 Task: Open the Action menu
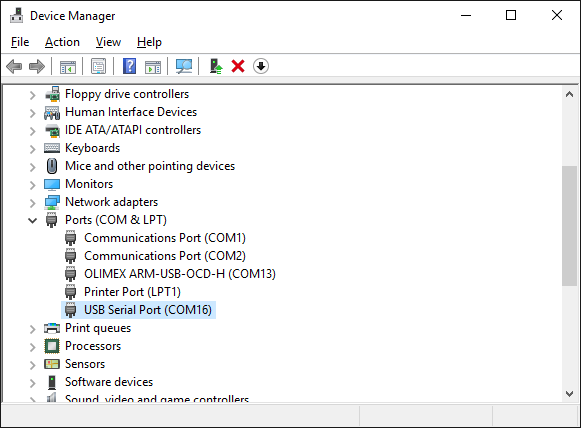click(62, 42)
